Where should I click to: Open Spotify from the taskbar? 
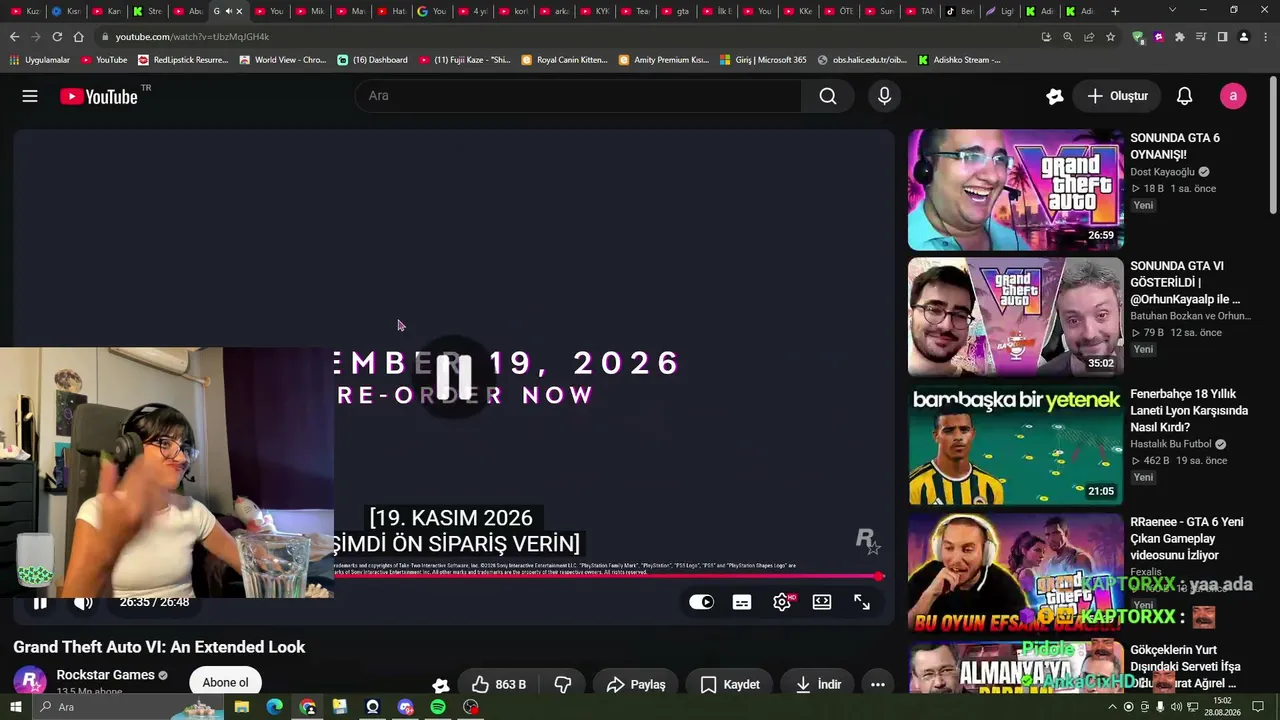pyautogui.click(x=438, y=707)
